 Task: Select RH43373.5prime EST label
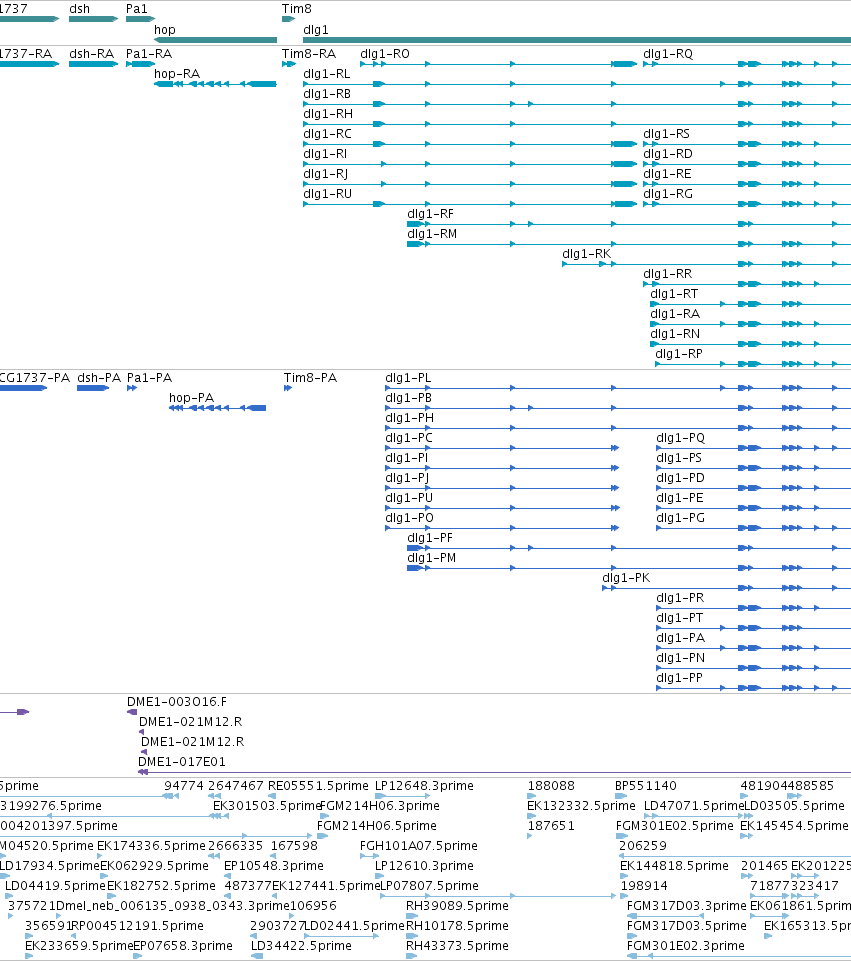(x=457, y=945)
